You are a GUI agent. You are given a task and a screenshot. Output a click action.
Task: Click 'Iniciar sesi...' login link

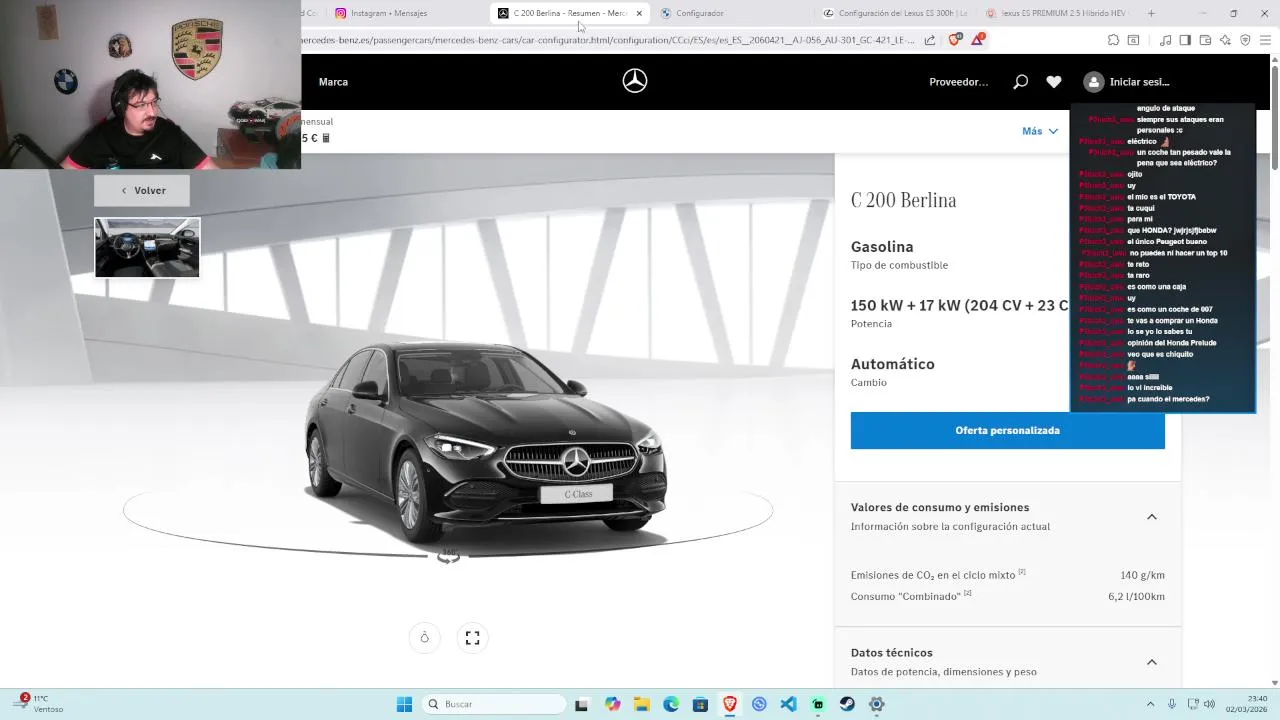point(1139,82)
